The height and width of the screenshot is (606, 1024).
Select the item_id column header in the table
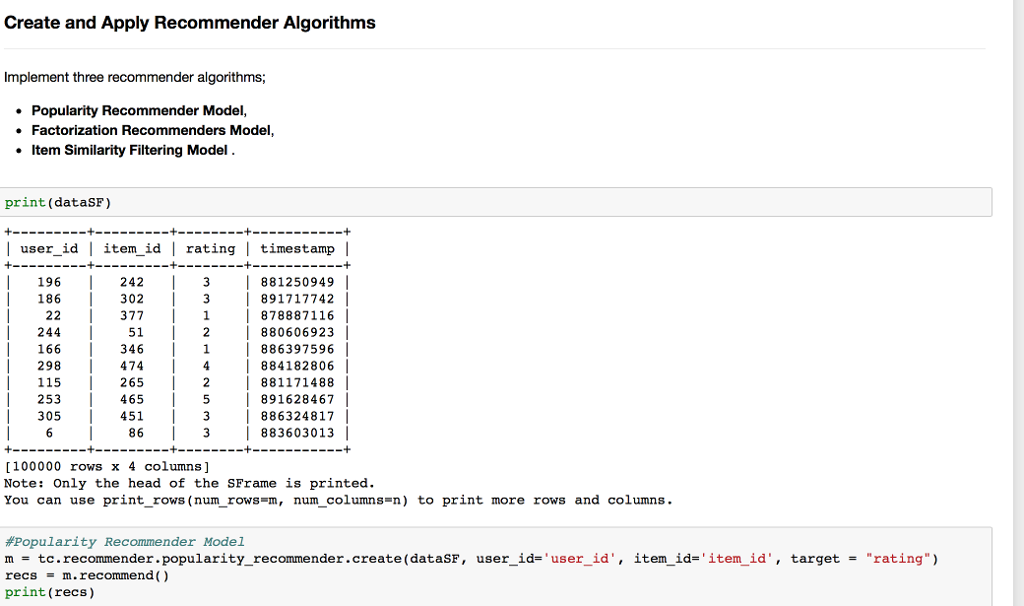(133, 248)
